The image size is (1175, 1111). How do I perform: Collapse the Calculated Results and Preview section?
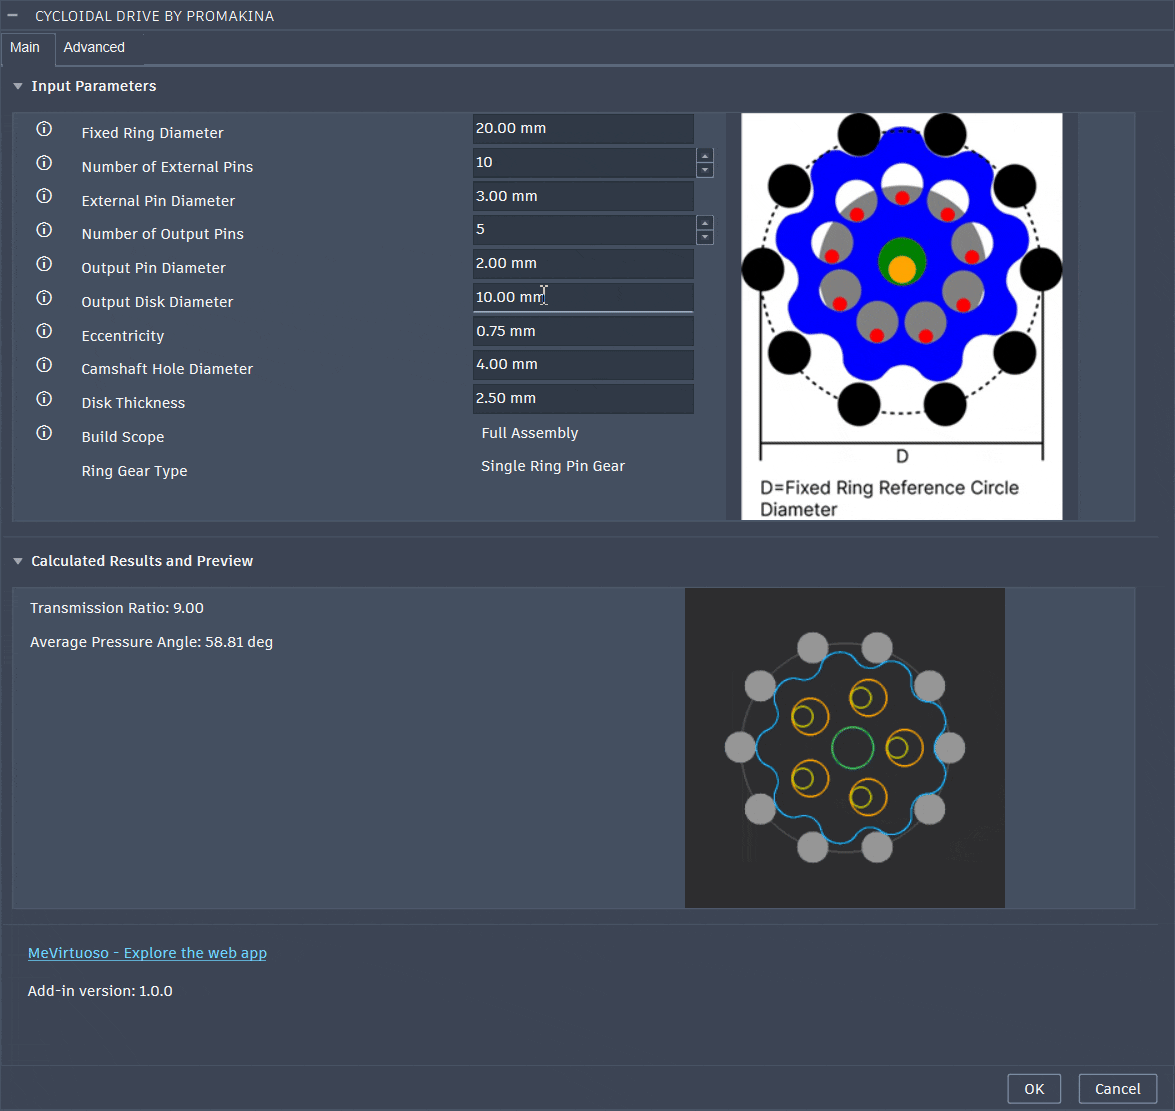pos(17,561)
